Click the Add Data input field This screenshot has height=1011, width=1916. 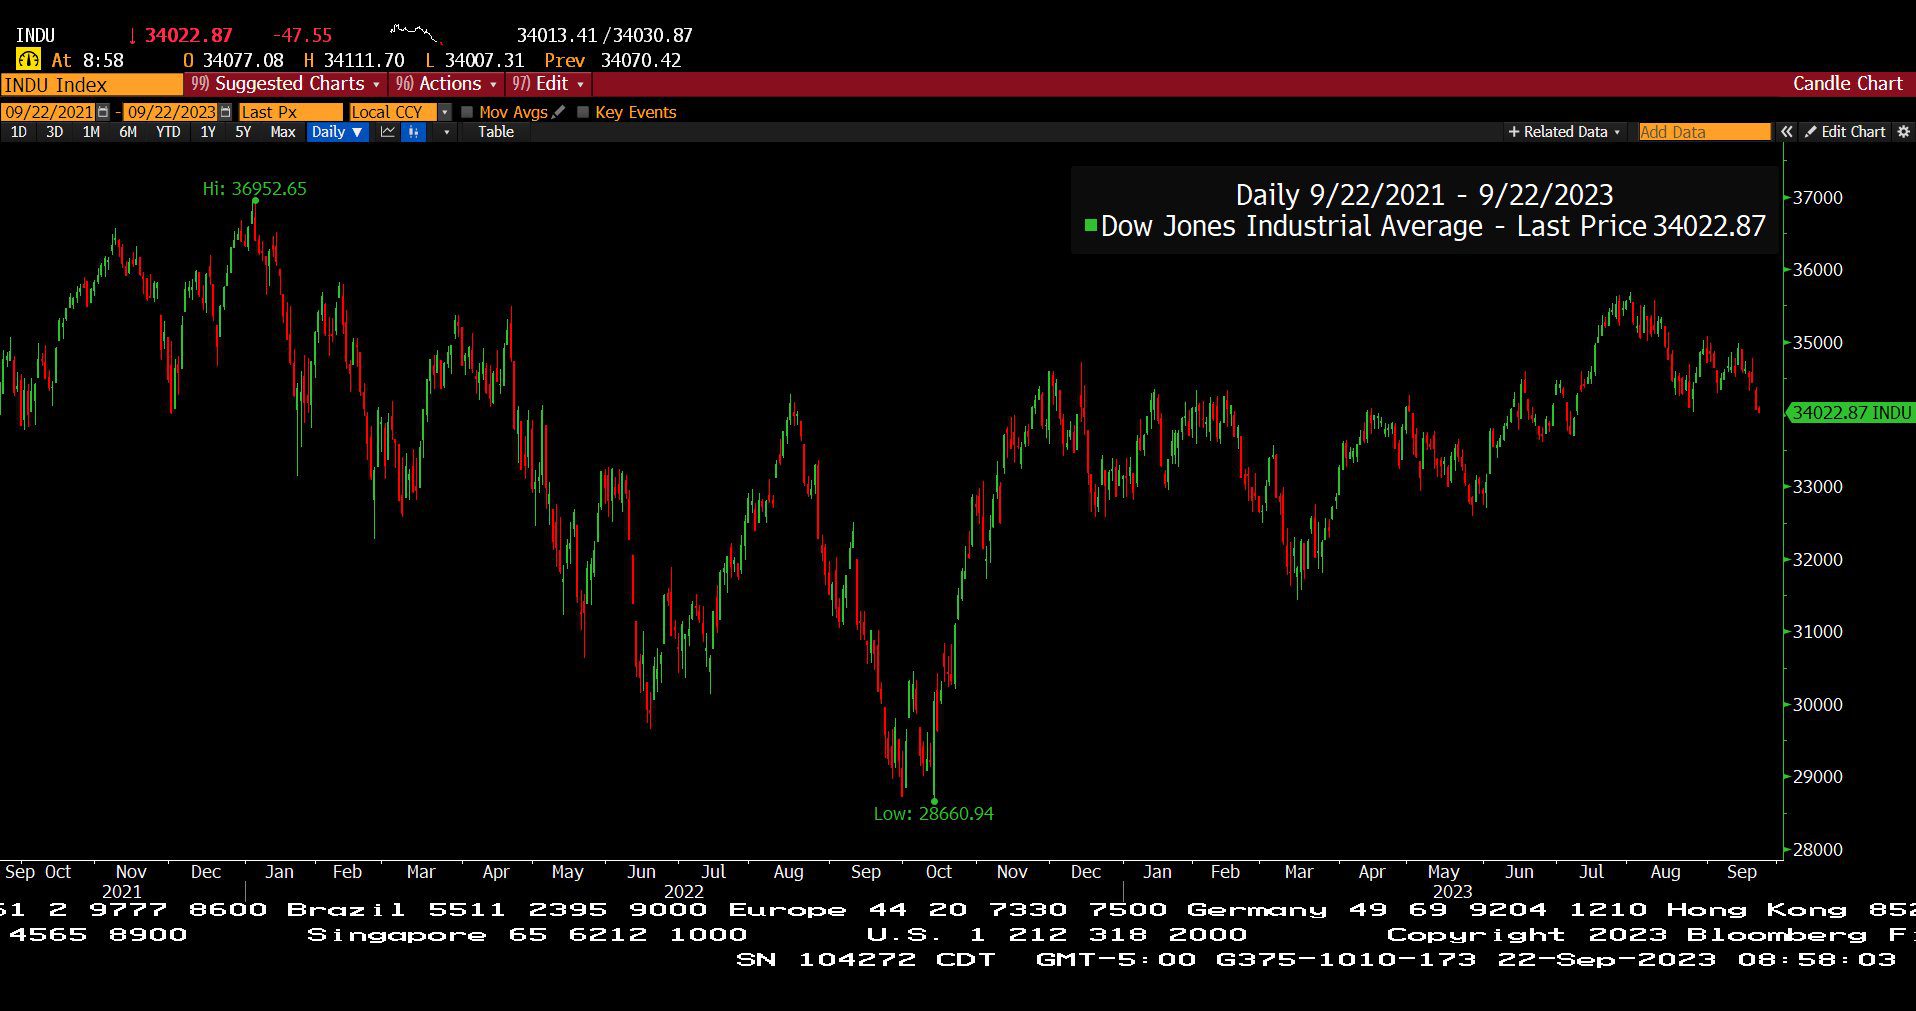pos(1704,132)
